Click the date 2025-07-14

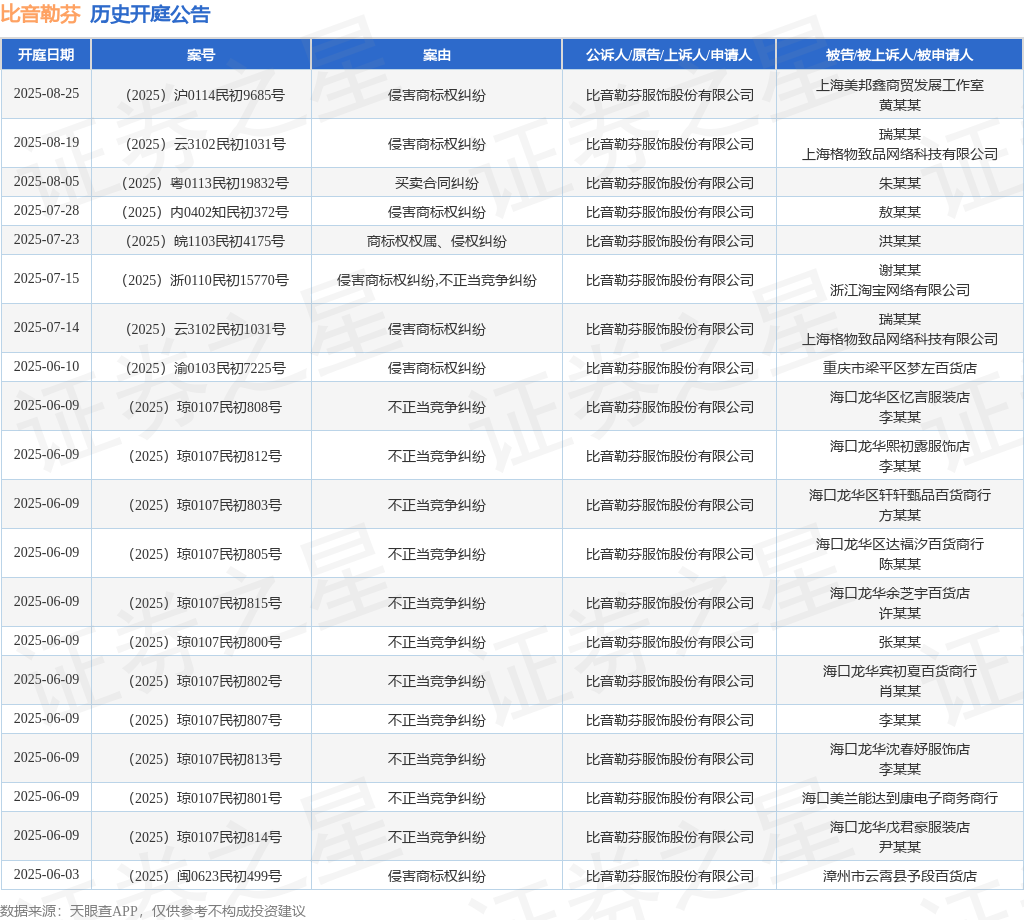(46, 328)
